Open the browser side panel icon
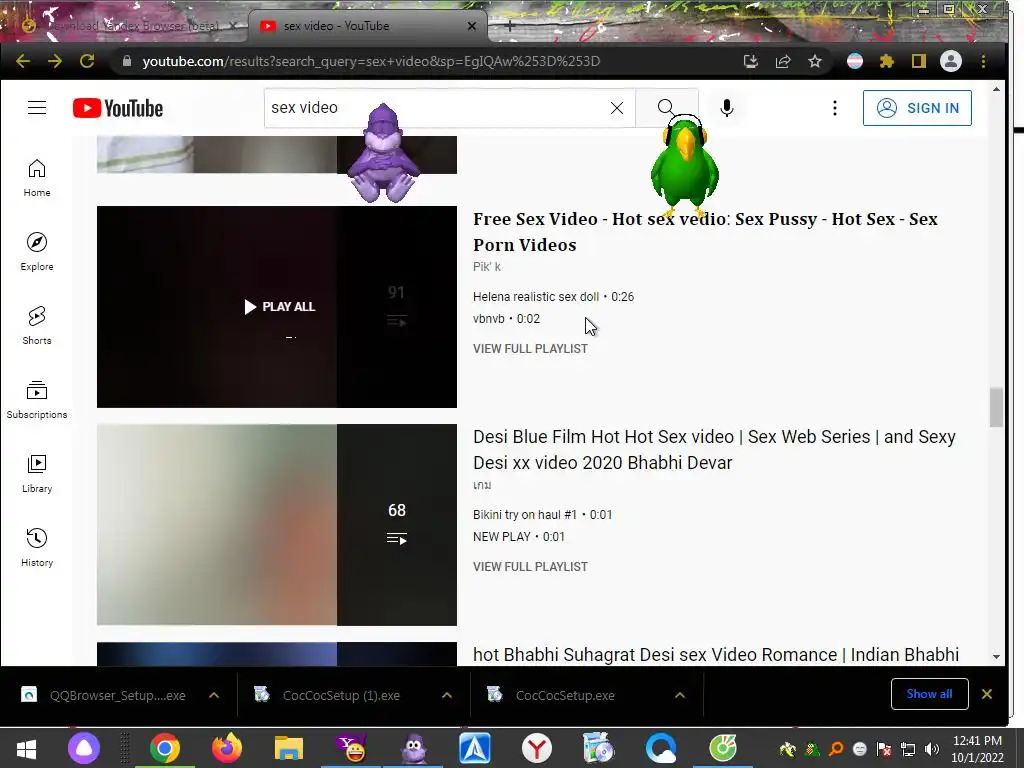 (x=919, y=61)
